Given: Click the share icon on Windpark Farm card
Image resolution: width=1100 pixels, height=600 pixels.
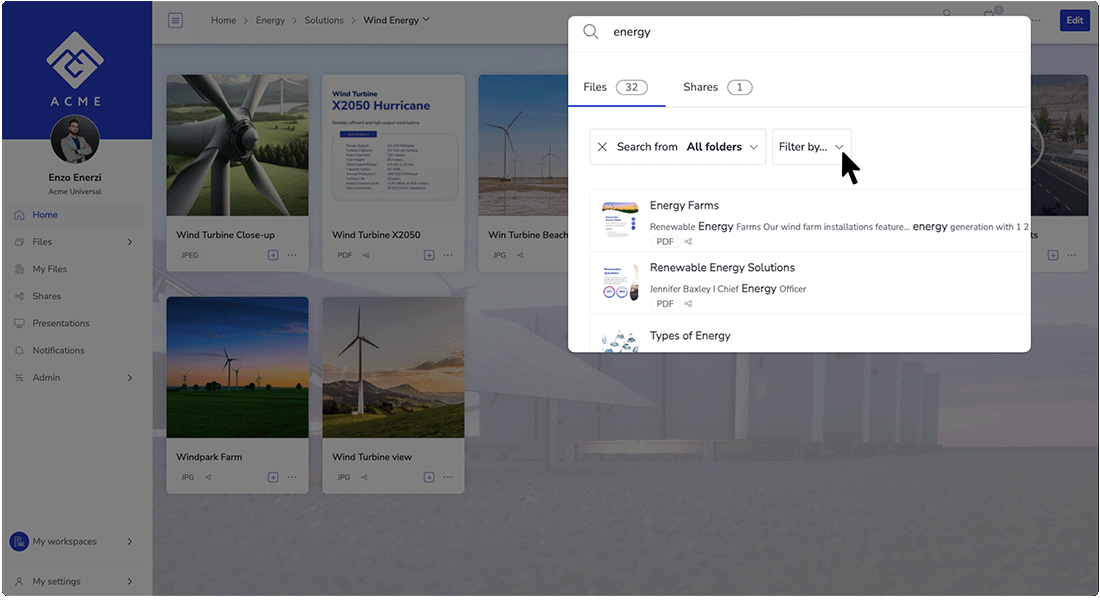Looking at the screenshot, I should (207, 477).
